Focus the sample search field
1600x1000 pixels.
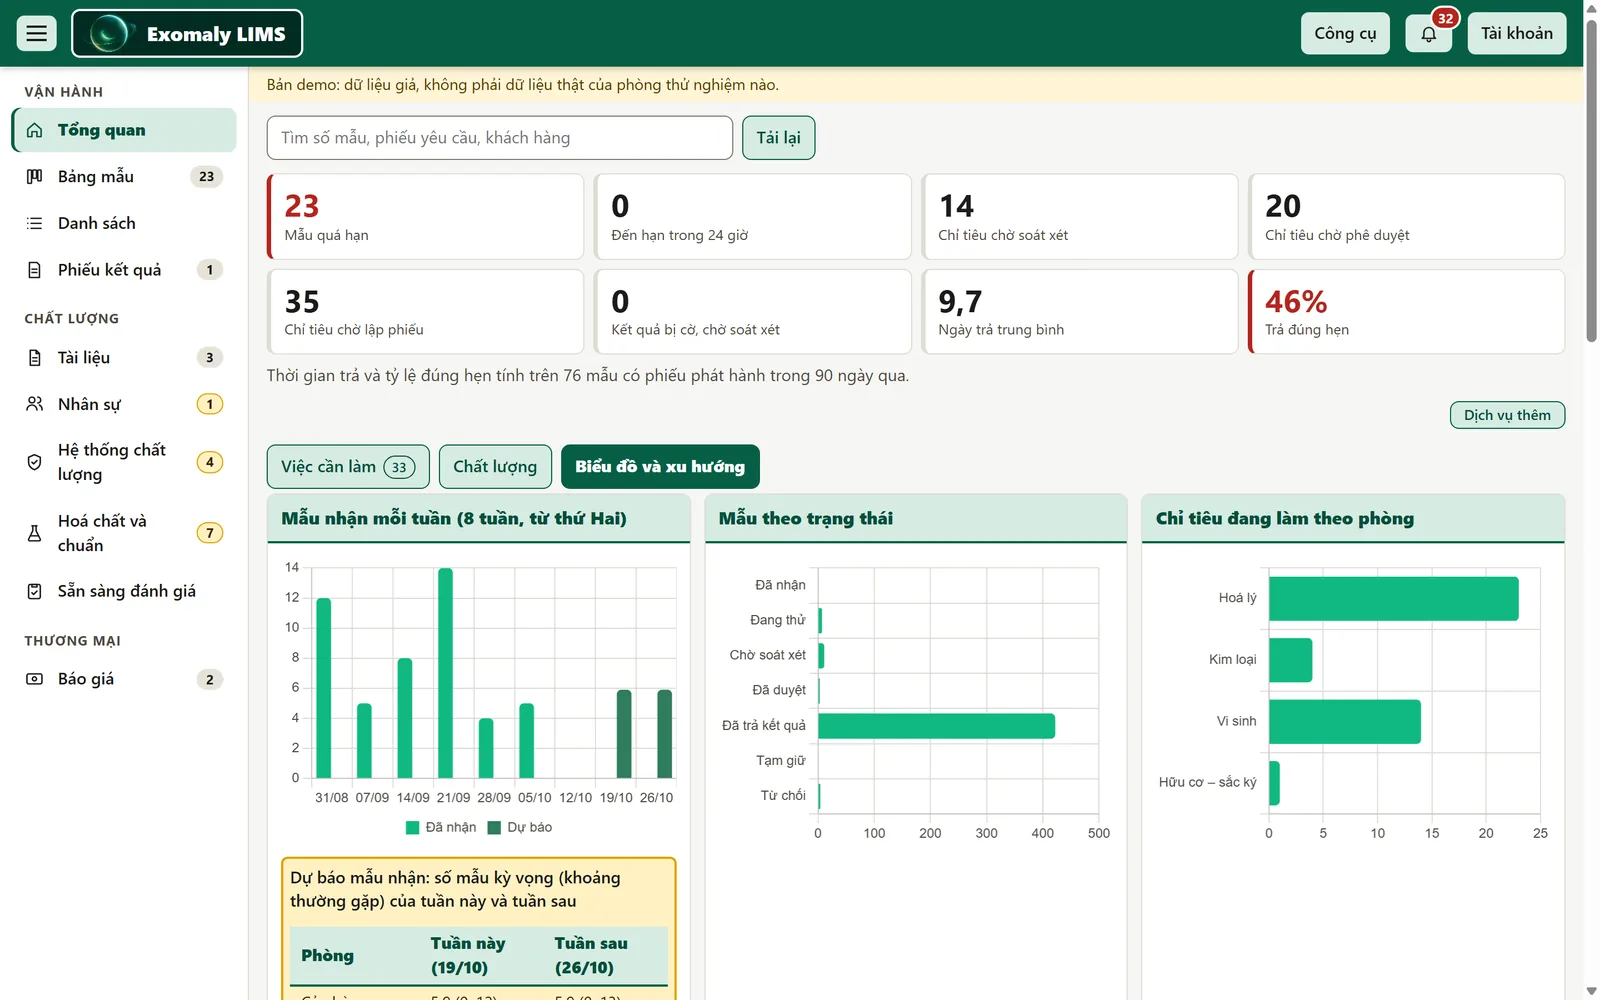click(500, 138)
